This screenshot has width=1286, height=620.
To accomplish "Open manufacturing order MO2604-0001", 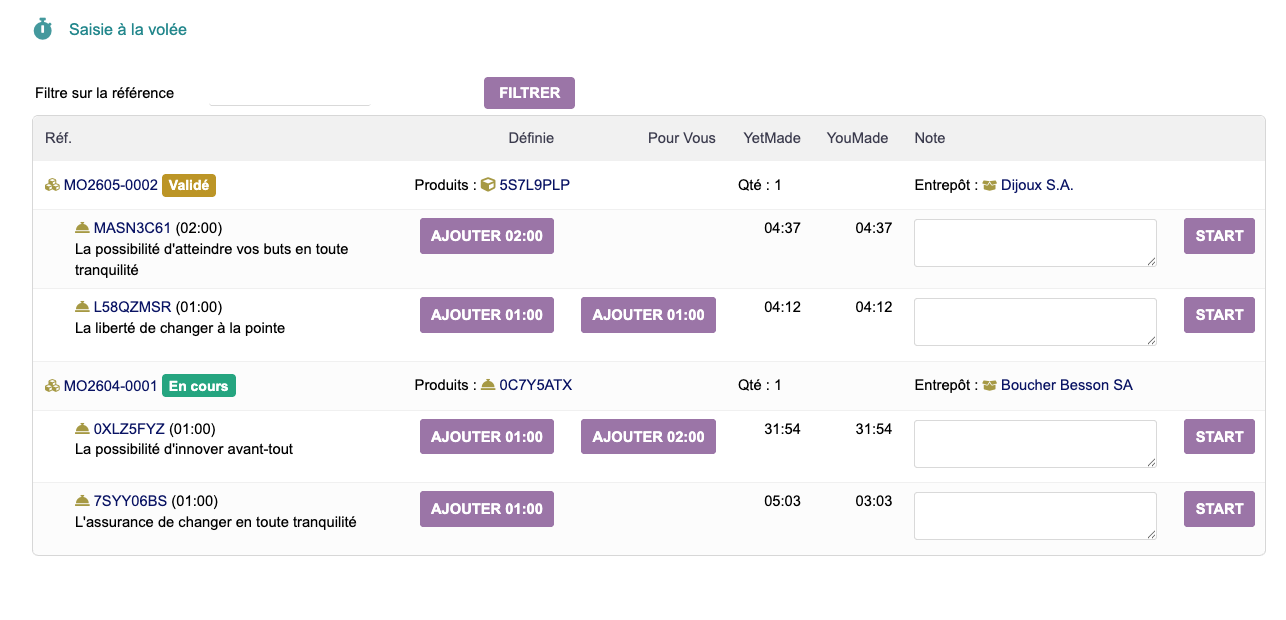I will [111, 385].
